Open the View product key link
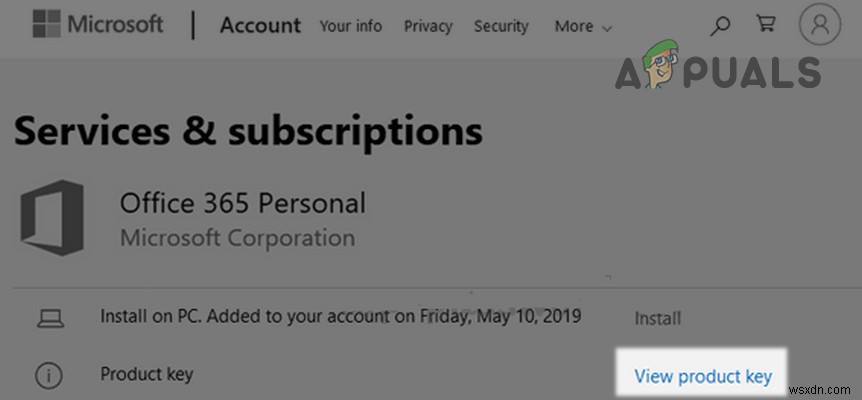Image resolution: width=862 pixels, height=400 pixels. [x=703, y=376]
